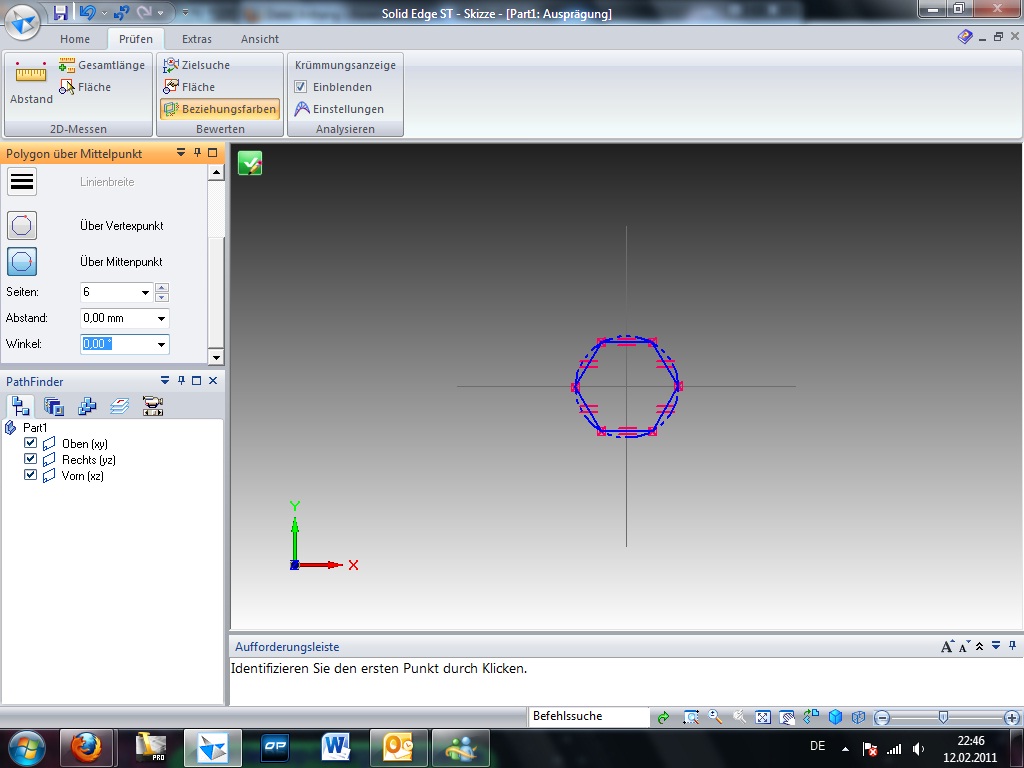Select the PathFinder feature tree tab icon

(20, 406)
